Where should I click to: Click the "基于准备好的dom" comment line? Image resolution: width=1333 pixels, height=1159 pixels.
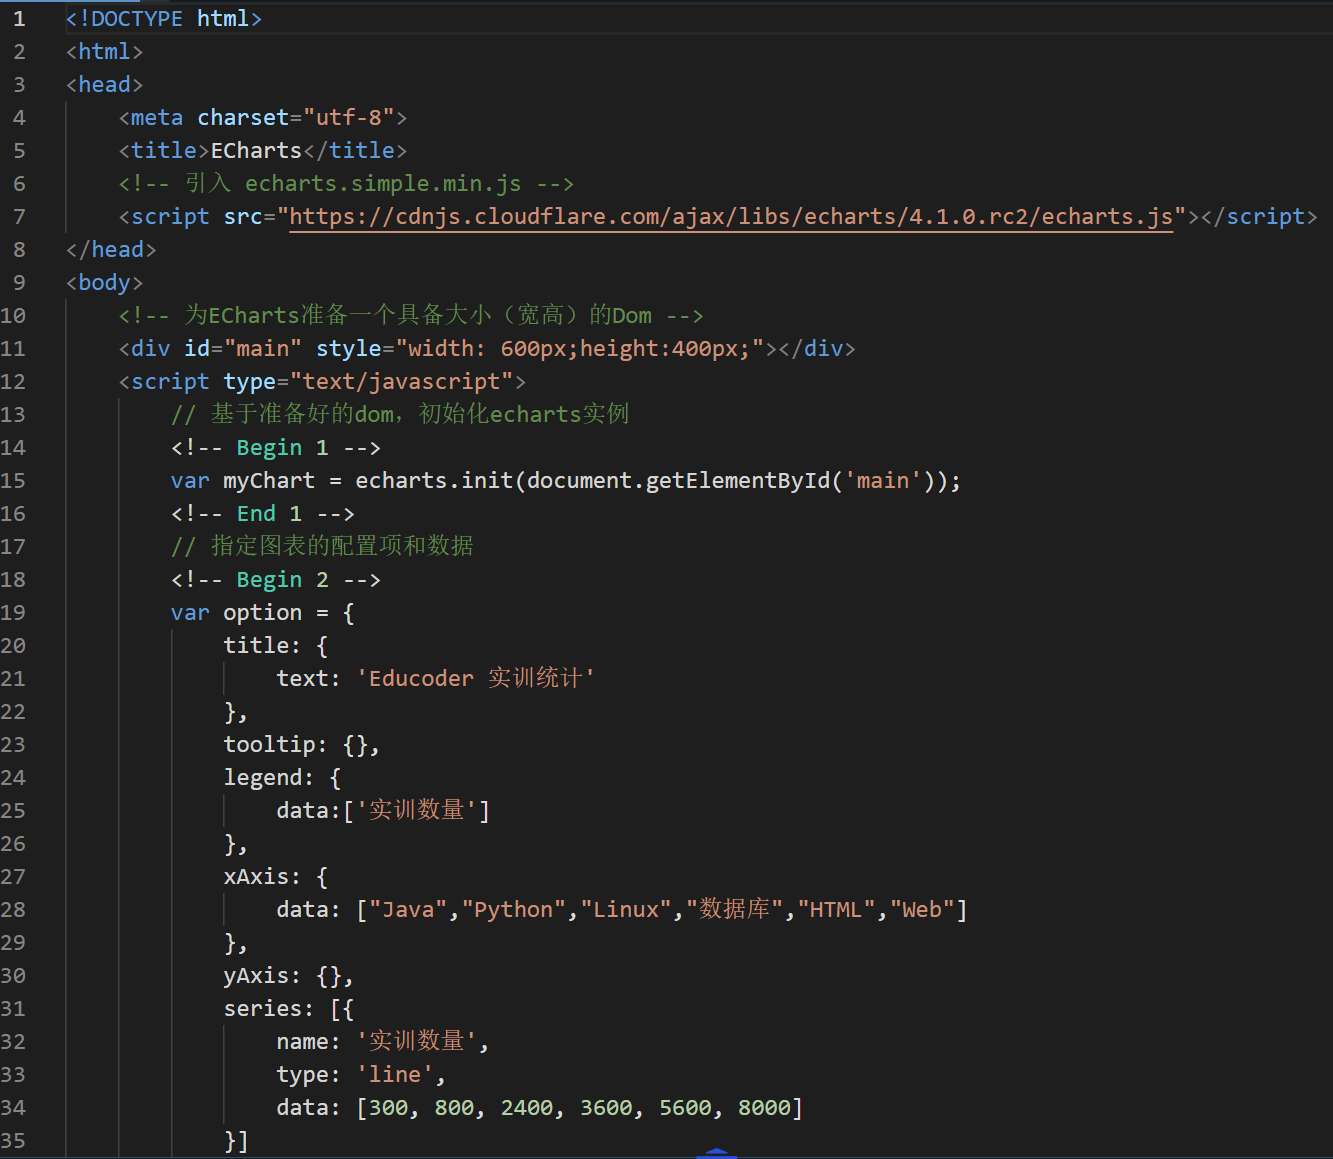(400, 415)
